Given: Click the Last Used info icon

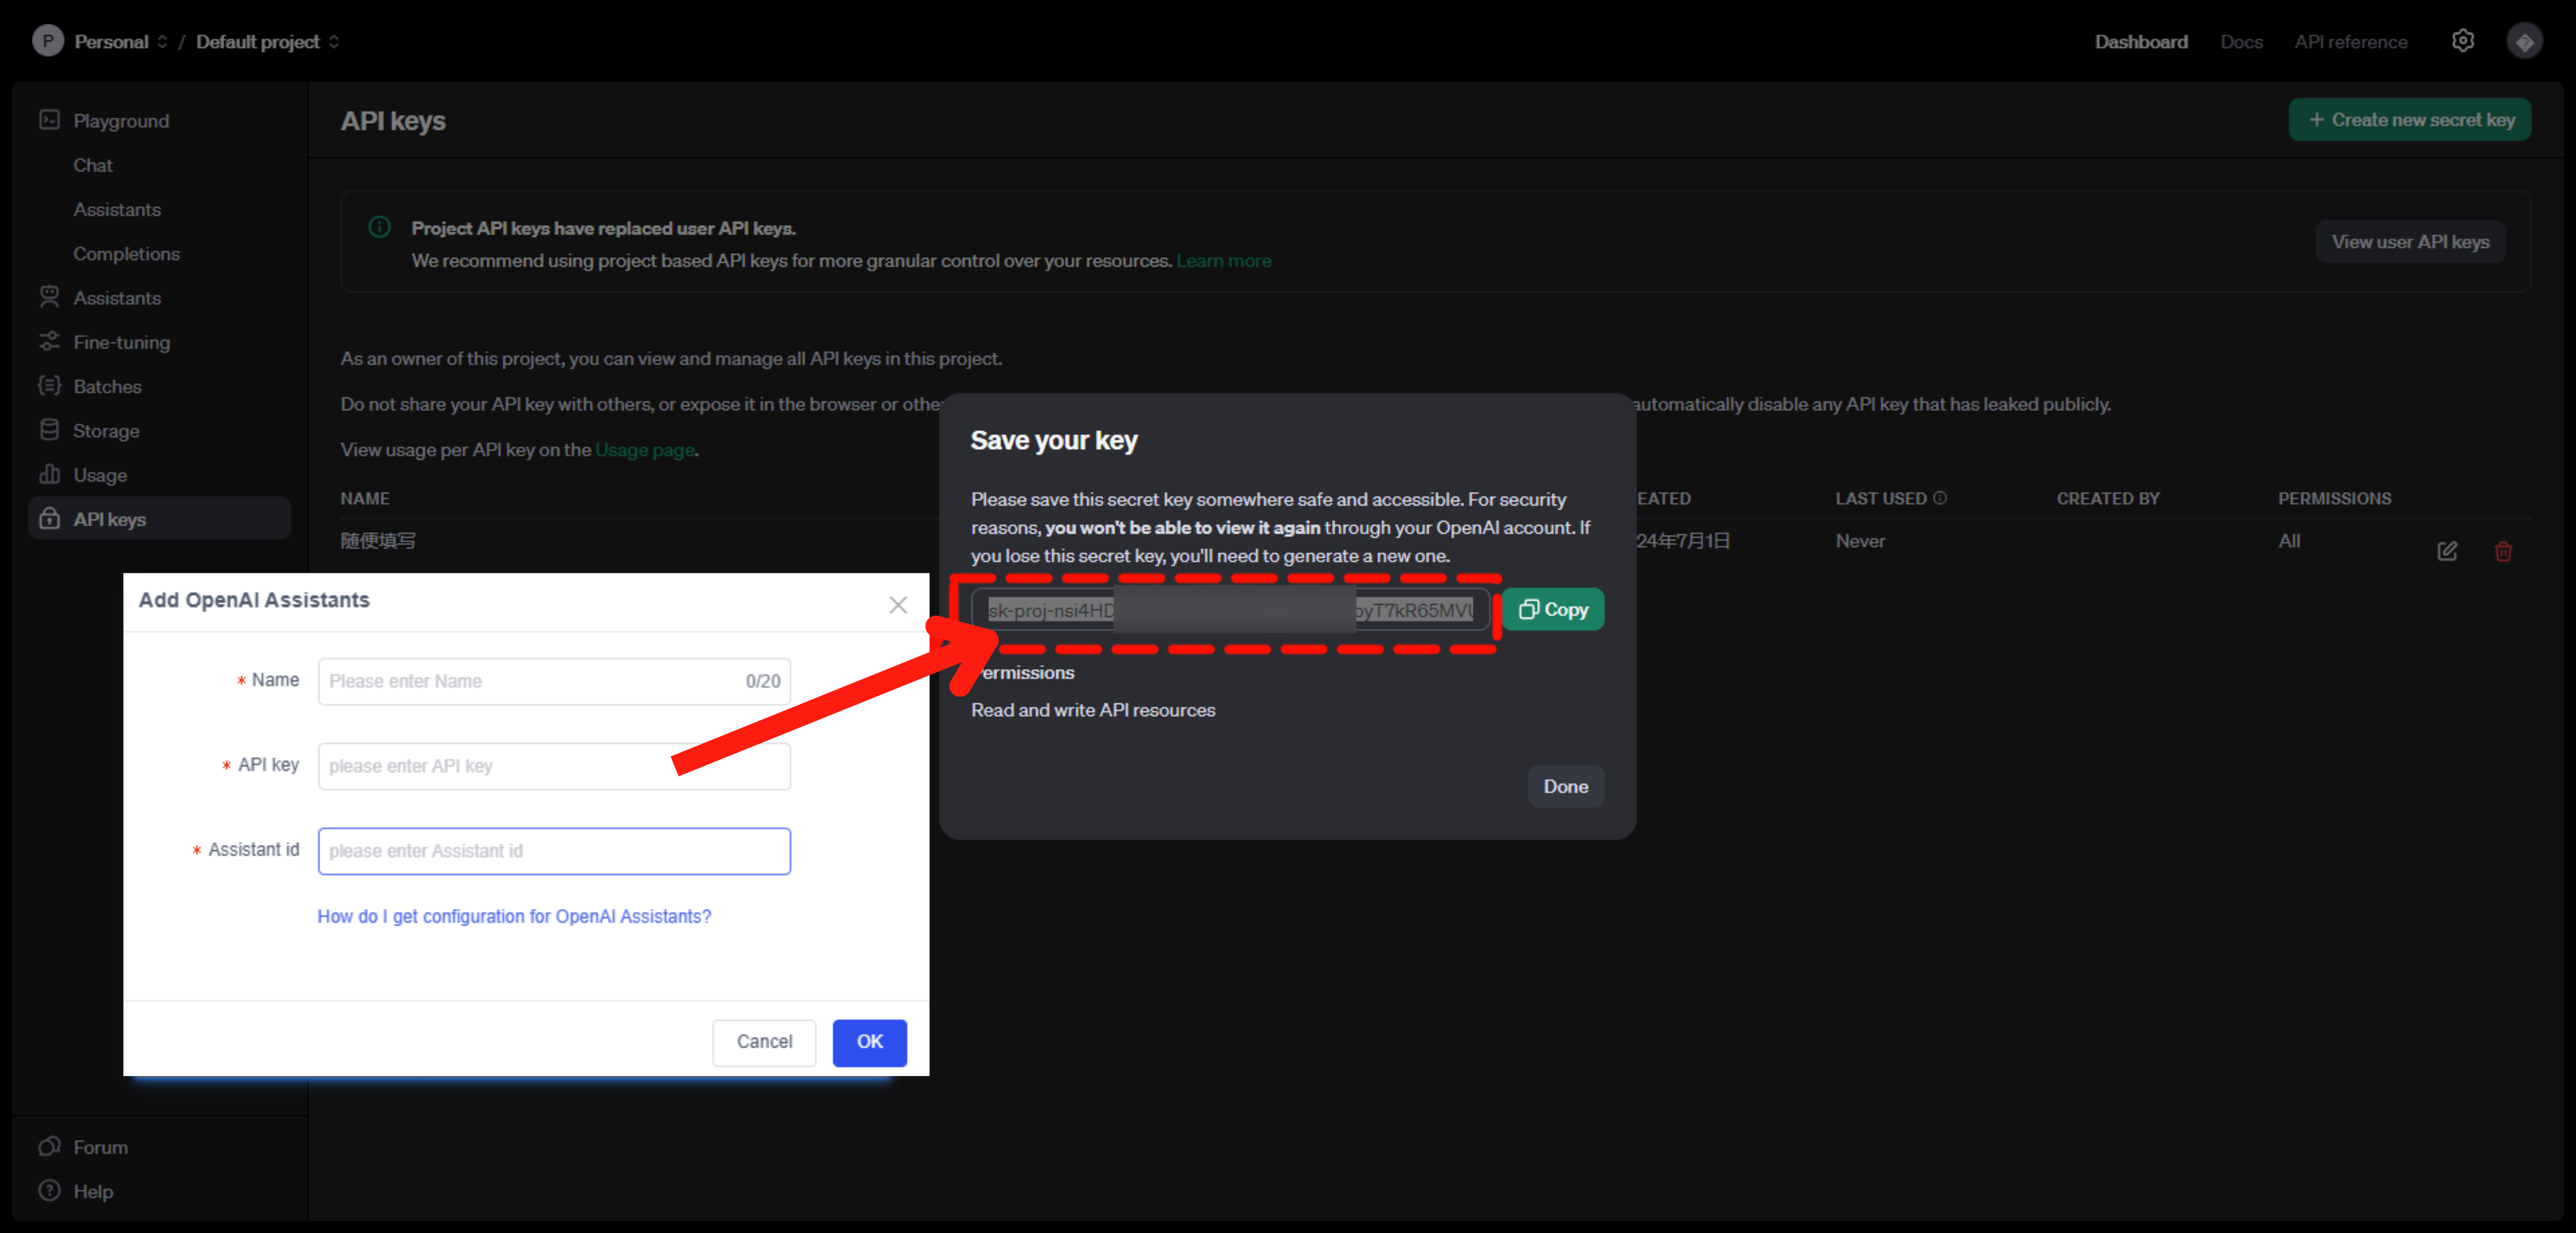Looking at the screenshot, I should tap(1940, 498).
